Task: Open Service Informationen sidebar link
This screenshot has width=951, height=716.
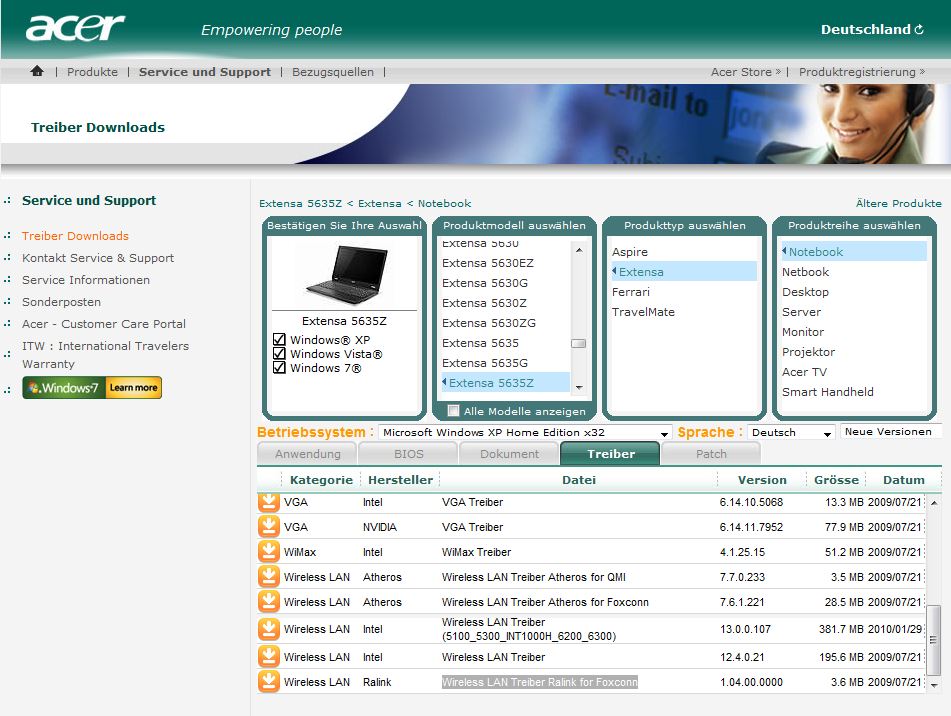Action: [x=86, y=279]
